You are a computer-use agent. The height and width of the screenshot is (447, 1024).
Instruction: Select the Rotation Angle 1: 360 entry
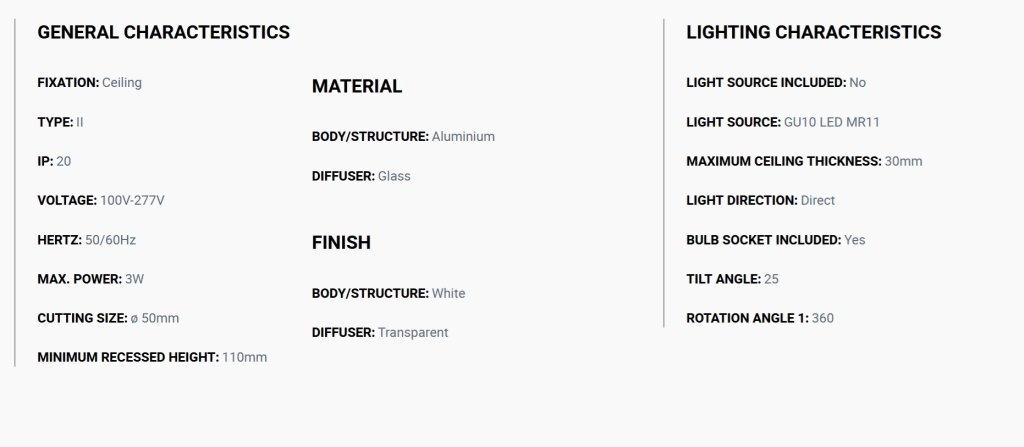[x=760, y=318]
